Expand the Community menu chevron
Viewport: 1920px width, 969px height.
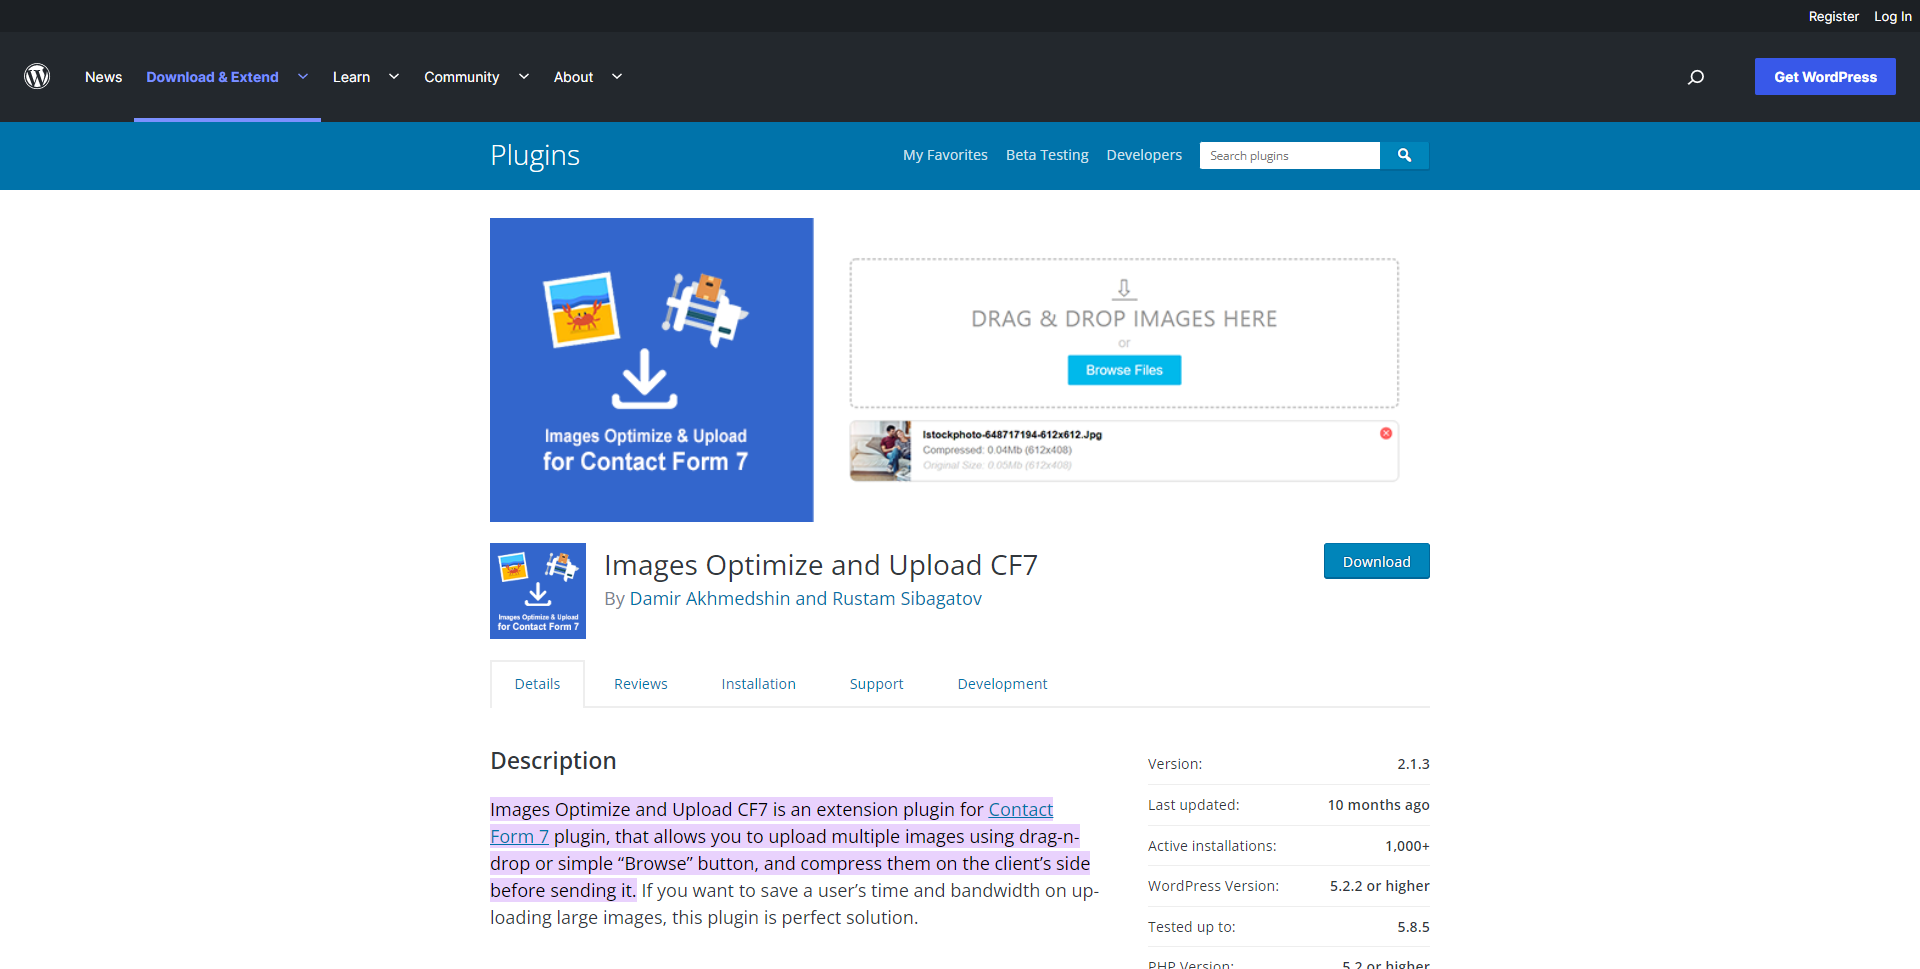pyautogui.click(x=524, y=77)
